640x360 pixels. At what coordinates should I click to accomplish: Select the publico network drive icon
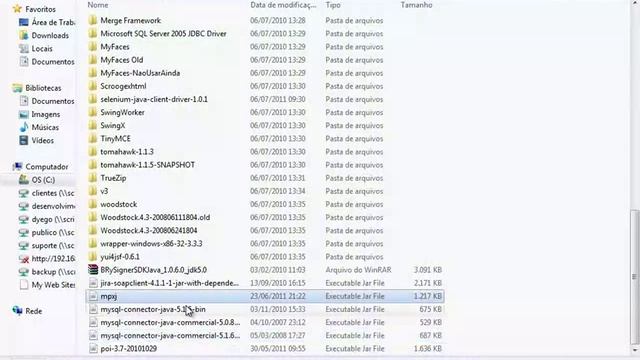24,232
